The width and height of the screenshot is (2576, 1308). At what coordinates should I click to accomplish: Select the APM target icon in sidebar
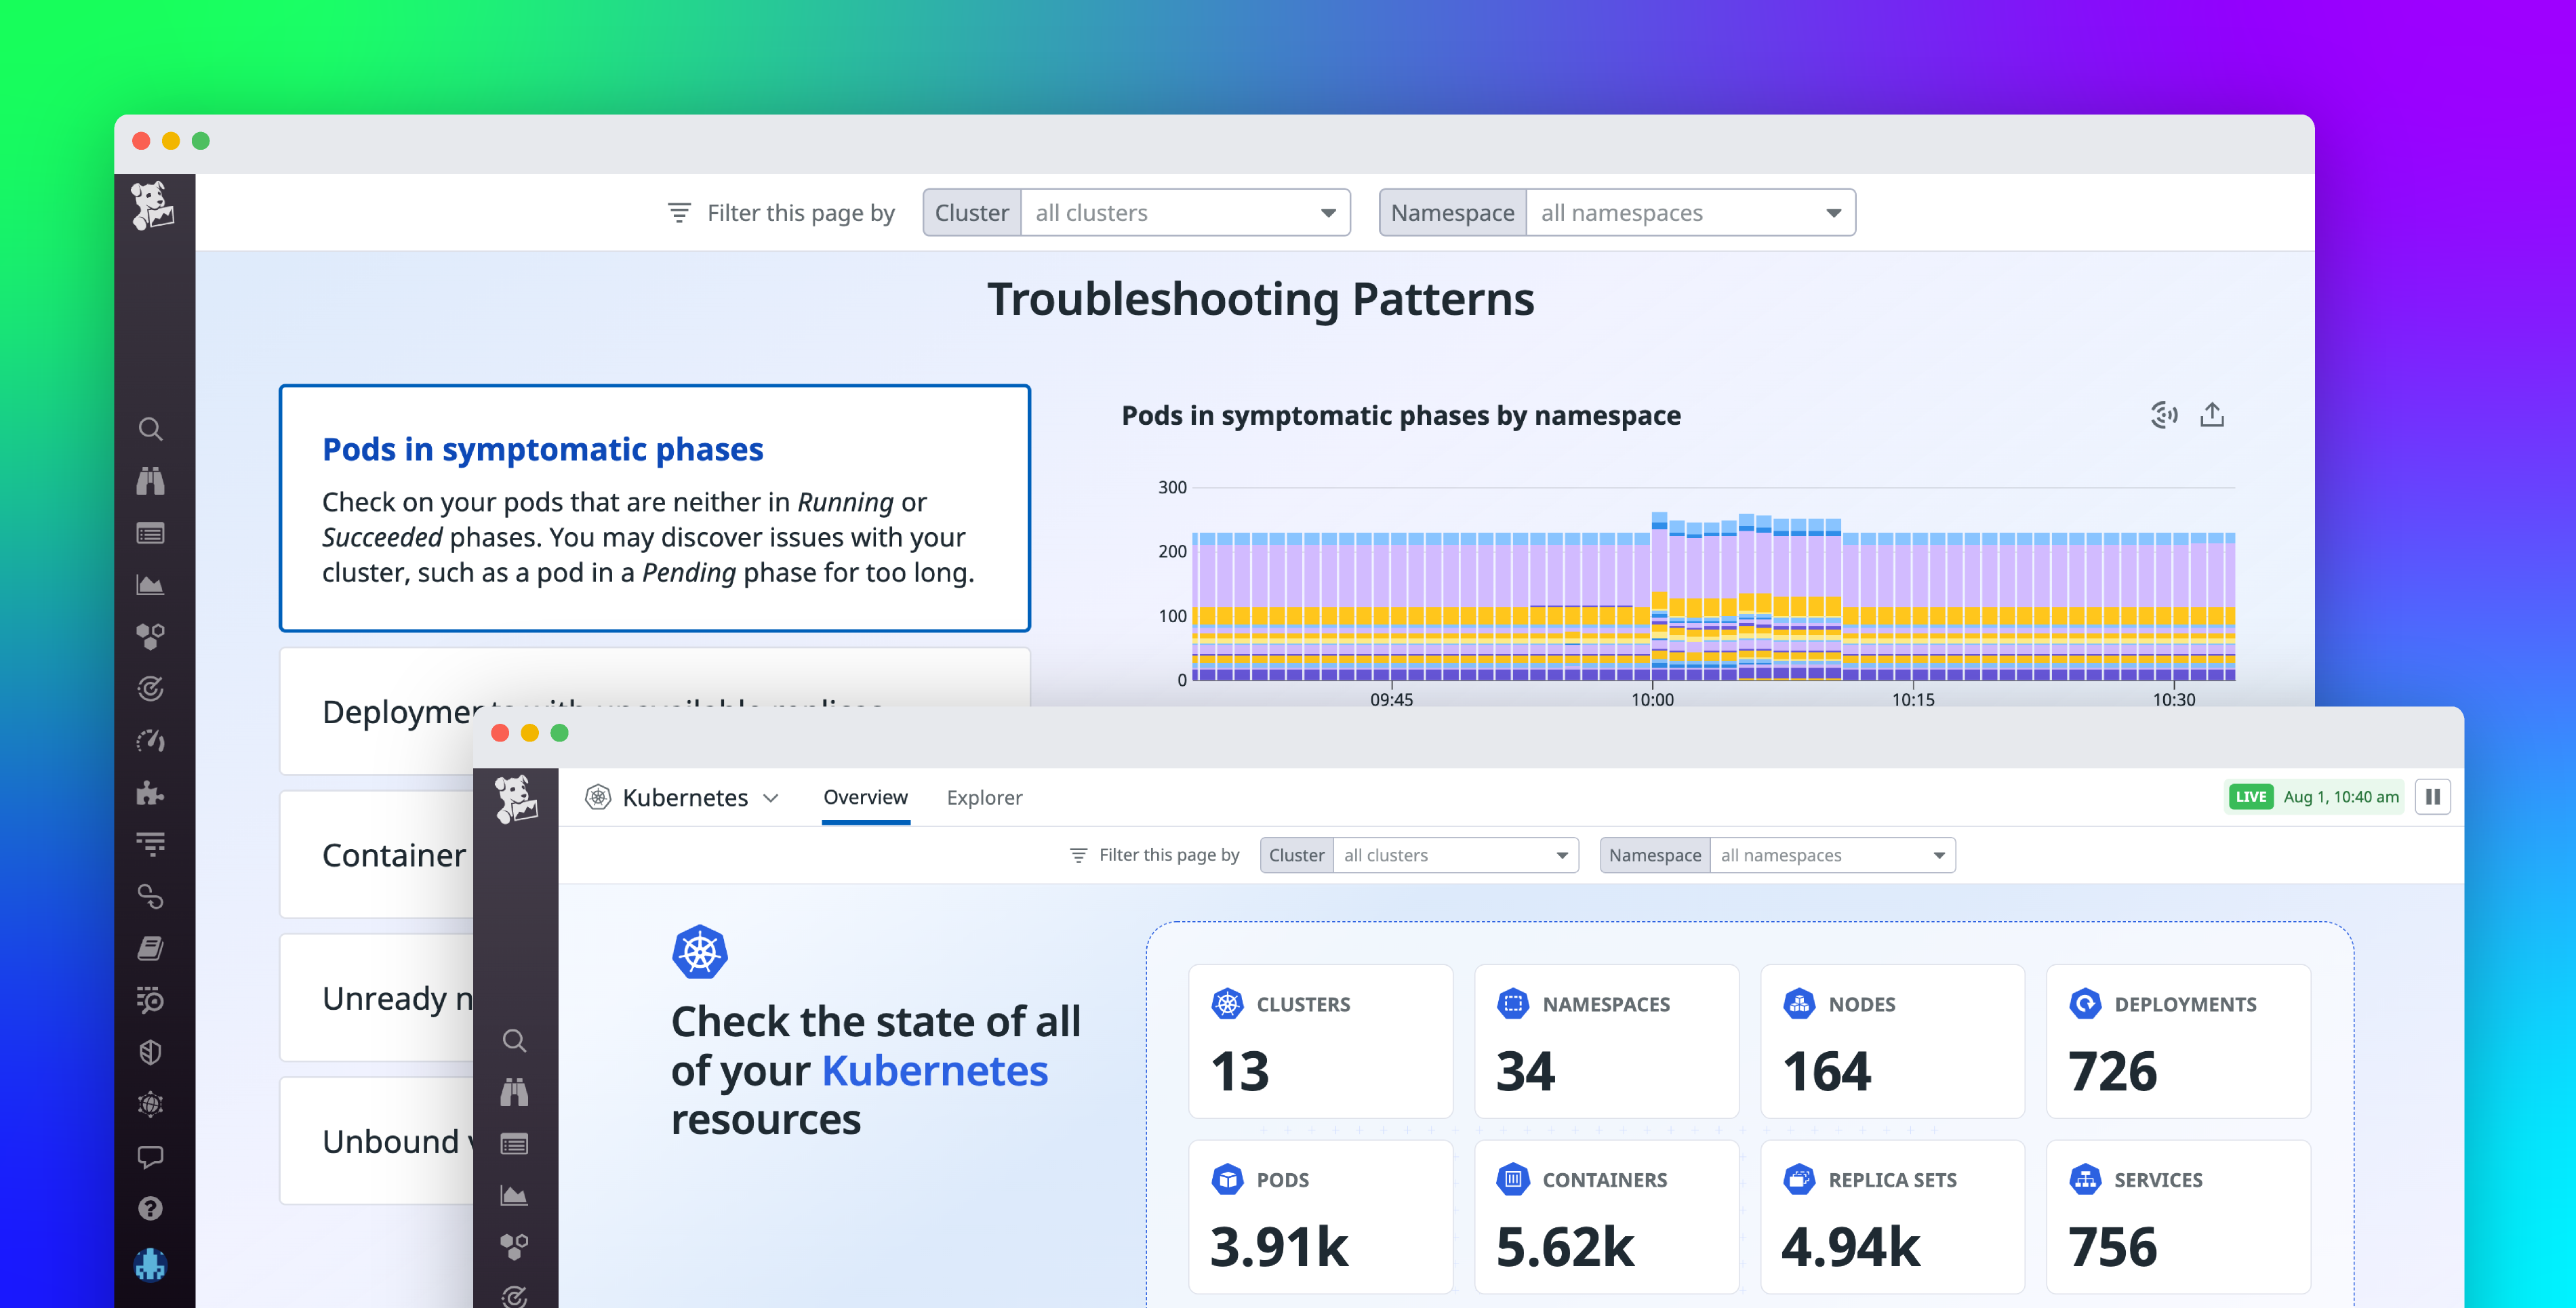click(x=152, y=690)
